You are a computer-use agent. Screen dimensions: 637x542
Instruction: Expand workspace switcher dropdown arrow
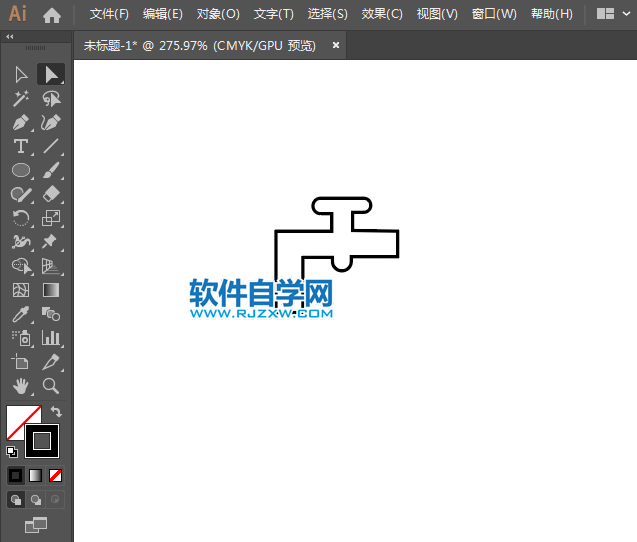(x=626, y=14)
